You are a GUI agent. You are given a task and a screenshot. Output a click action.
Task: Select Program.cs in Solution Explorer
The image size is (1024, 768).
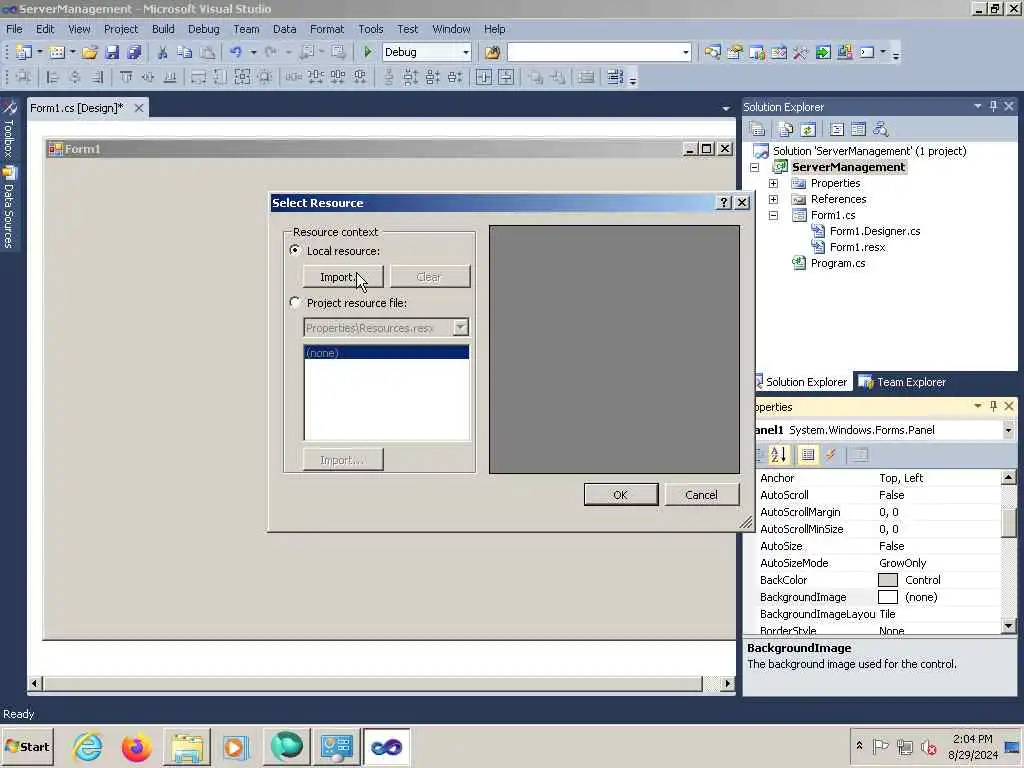[x=838, y=263]
